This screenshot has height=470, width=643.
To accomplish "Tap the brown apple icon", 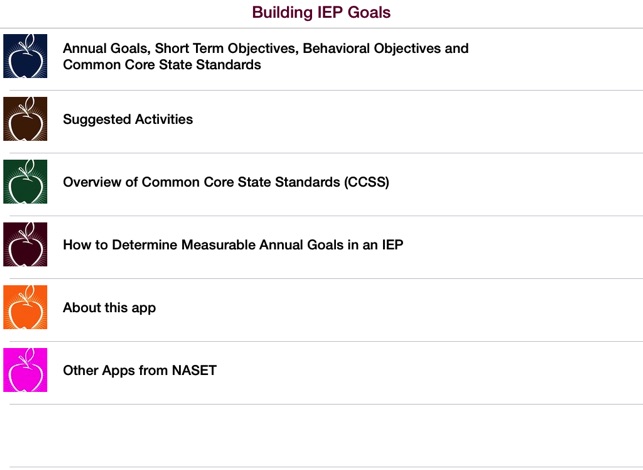I will 25,119.
